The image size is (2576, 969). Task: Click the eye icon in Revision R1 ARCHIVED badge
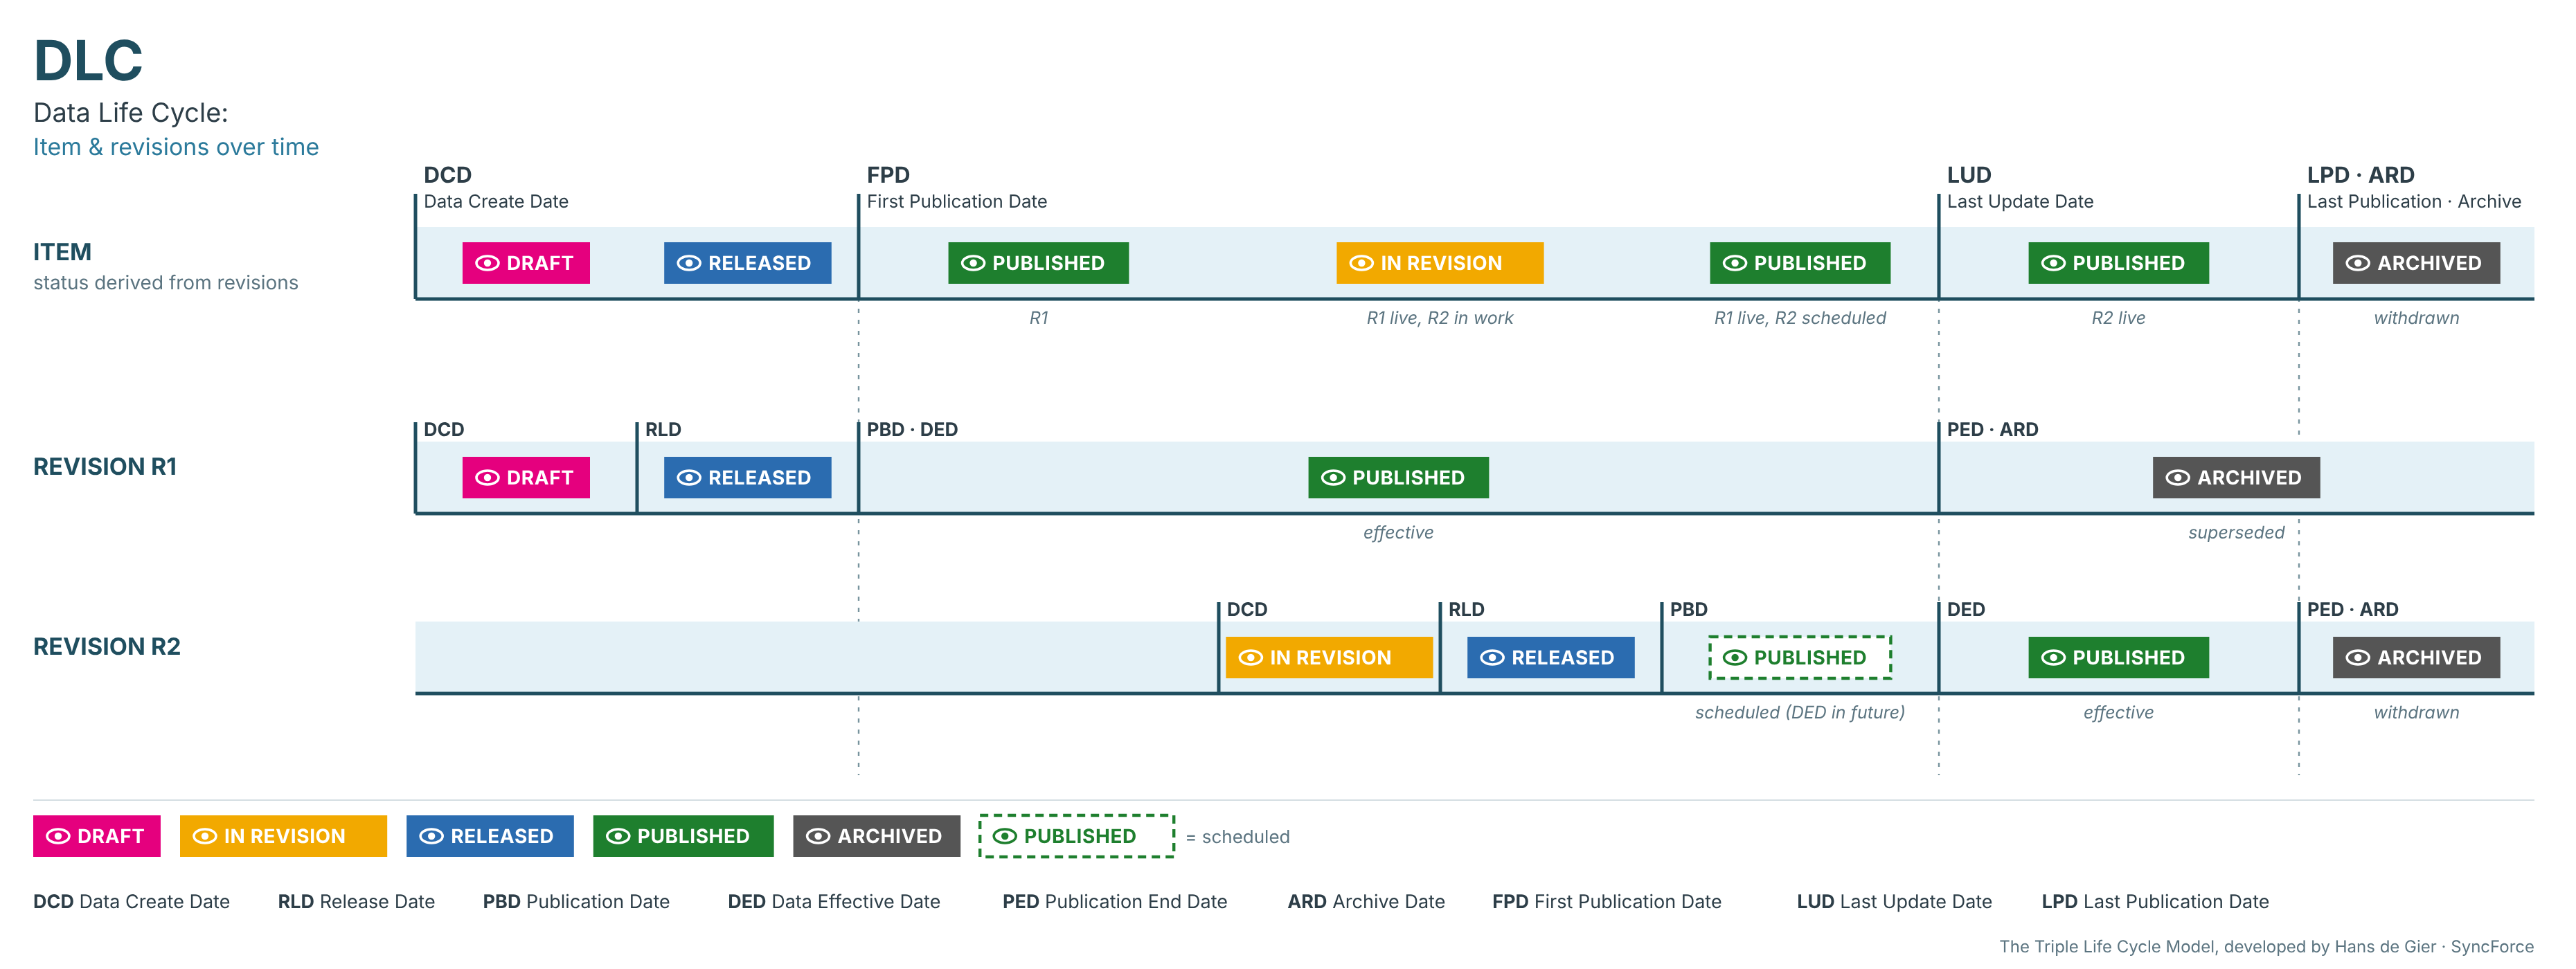(x=2178, y=478)
